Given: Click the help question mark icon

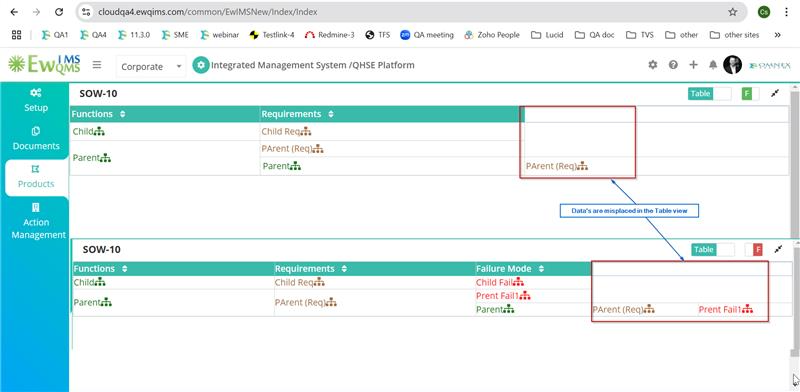Looking at the screenshot, I should (x=673, y=65).
